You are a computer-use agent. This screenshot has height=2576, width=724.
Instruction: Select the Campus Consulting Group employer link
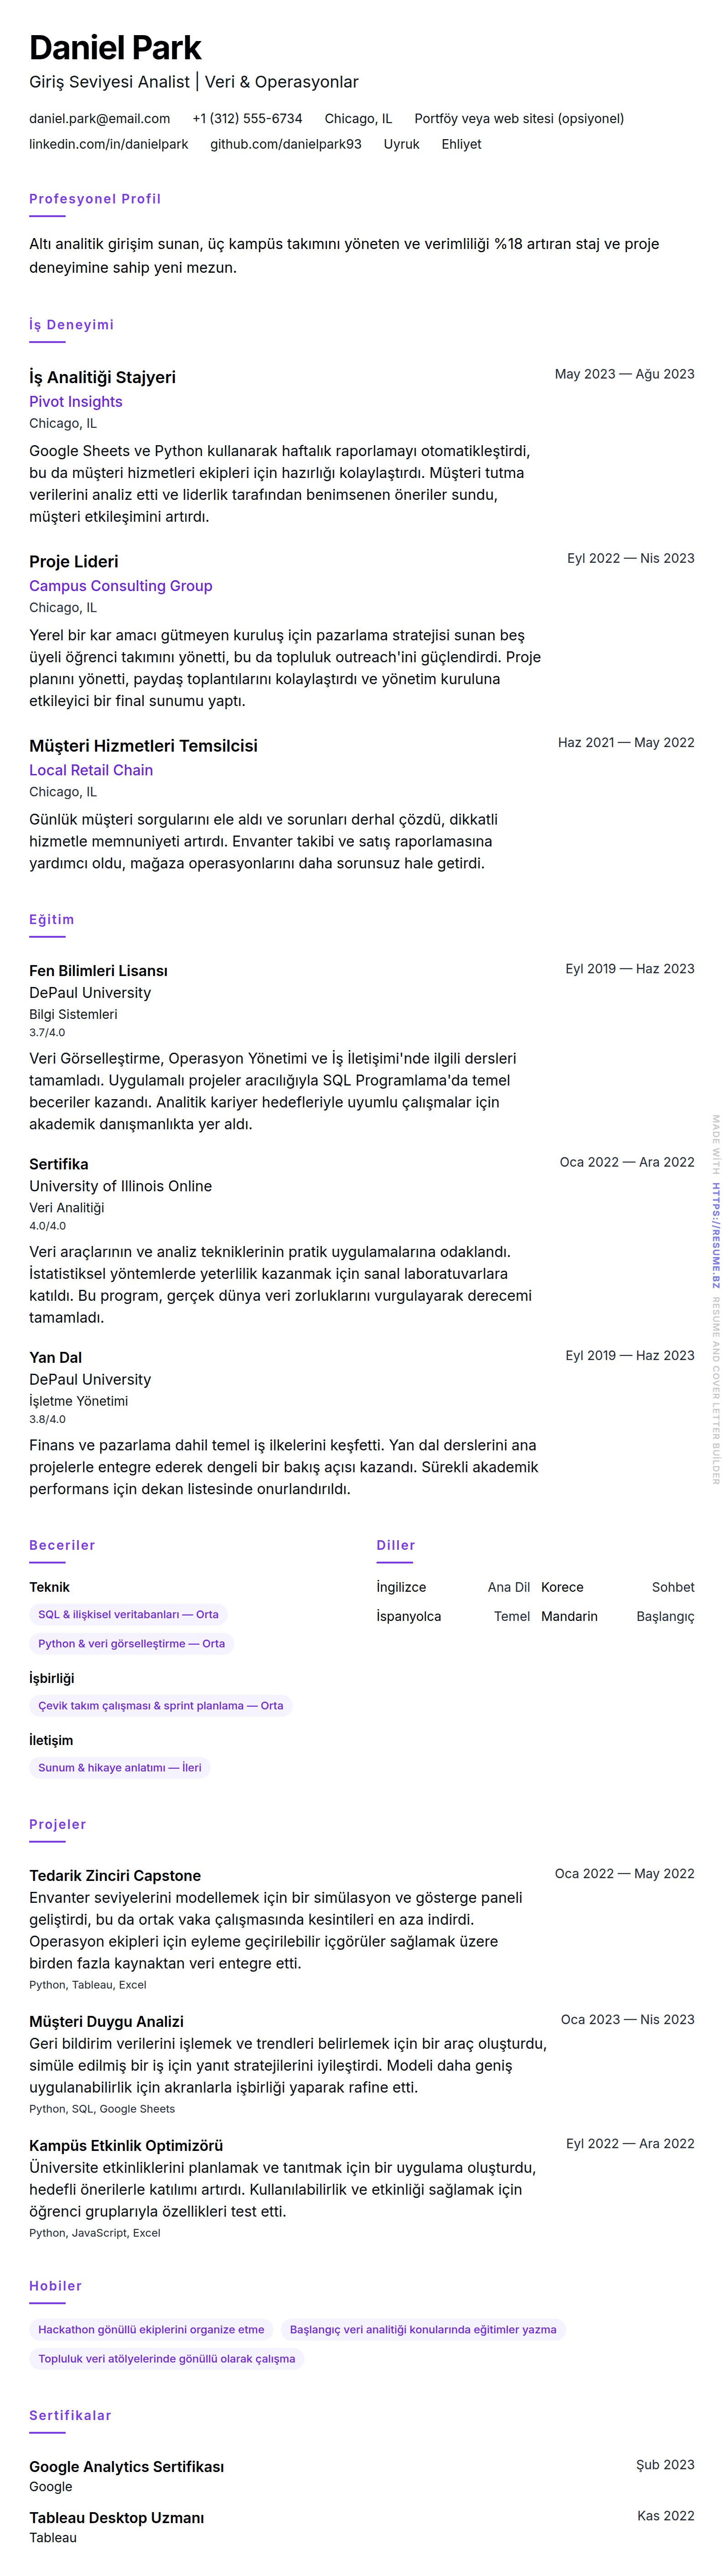(120, 585)
